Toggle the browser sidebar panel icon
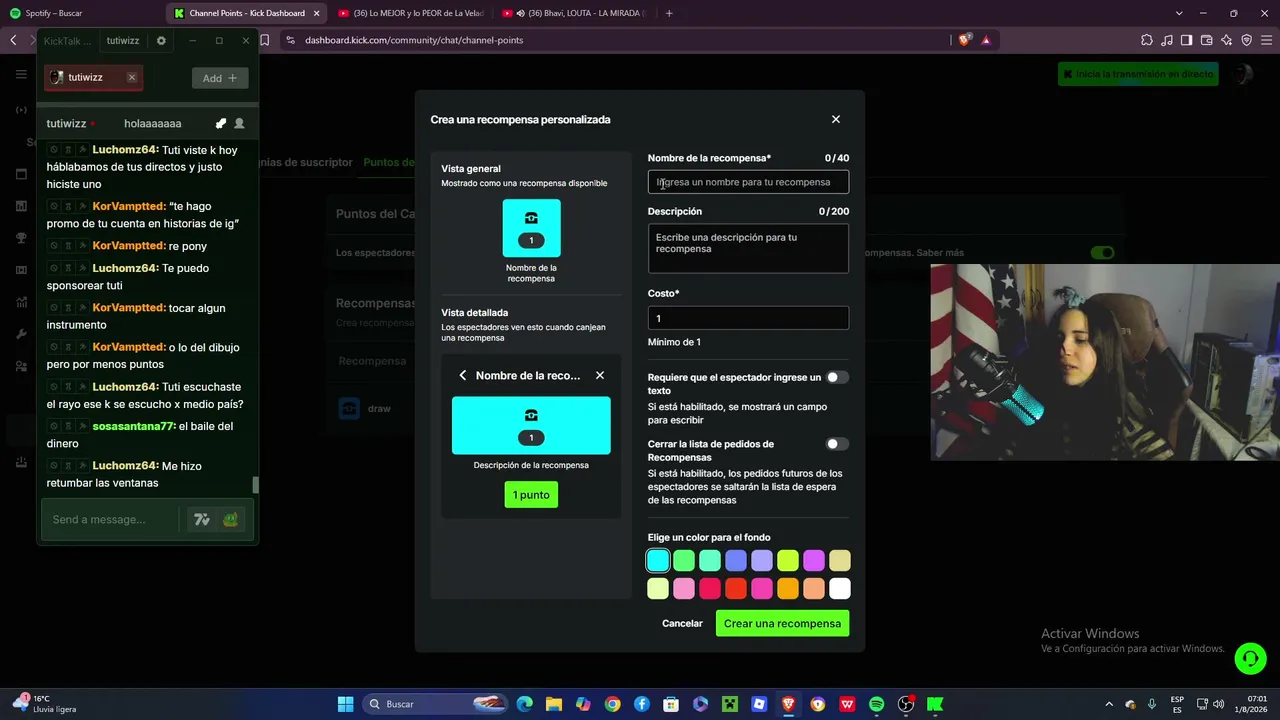This screenshot has height=720, width=1280. 1186,40
